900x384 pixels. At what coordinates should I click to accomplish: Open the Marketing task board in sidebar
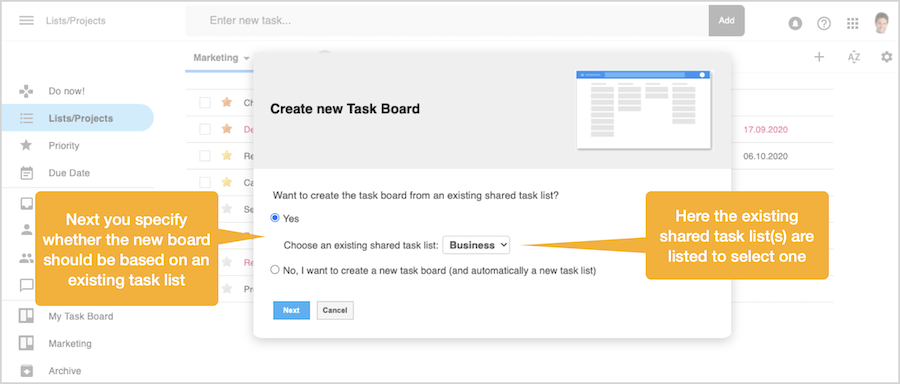coord(70,344)
